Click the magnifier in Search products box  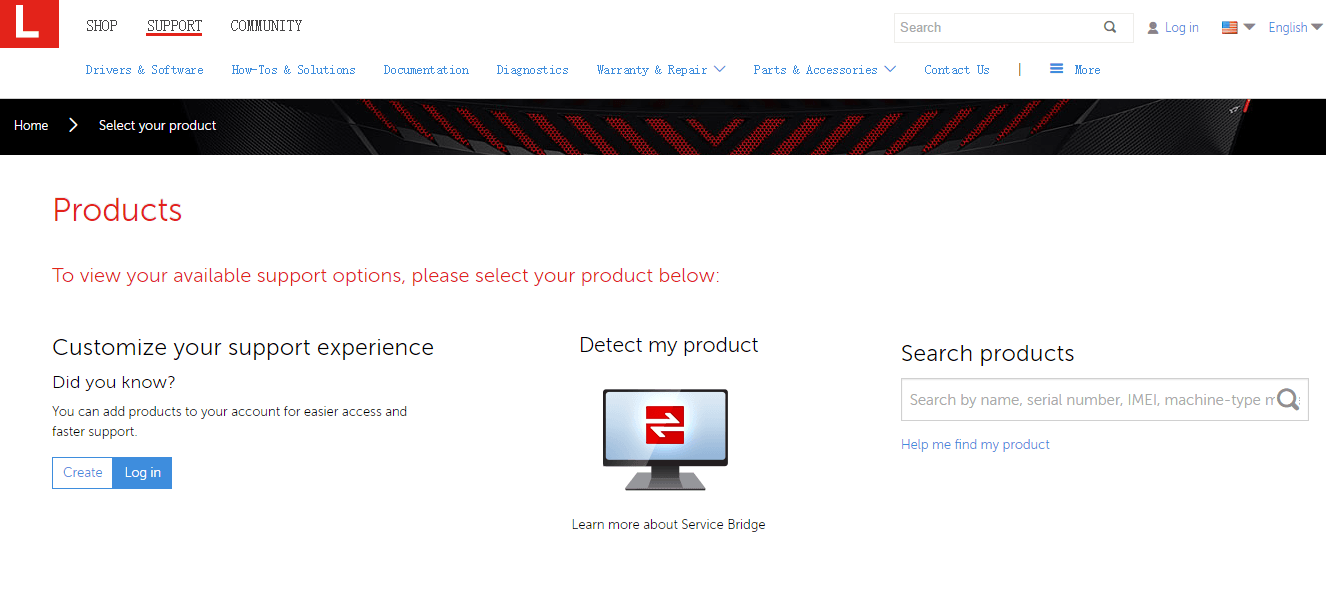[1288, 400]
